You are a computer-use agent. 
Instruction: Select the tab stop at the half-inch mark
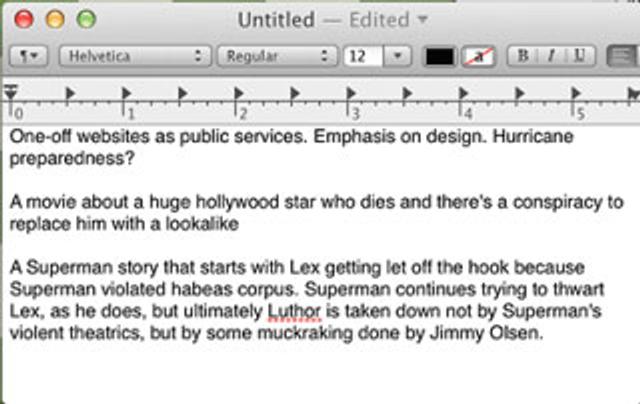[70, 93]
